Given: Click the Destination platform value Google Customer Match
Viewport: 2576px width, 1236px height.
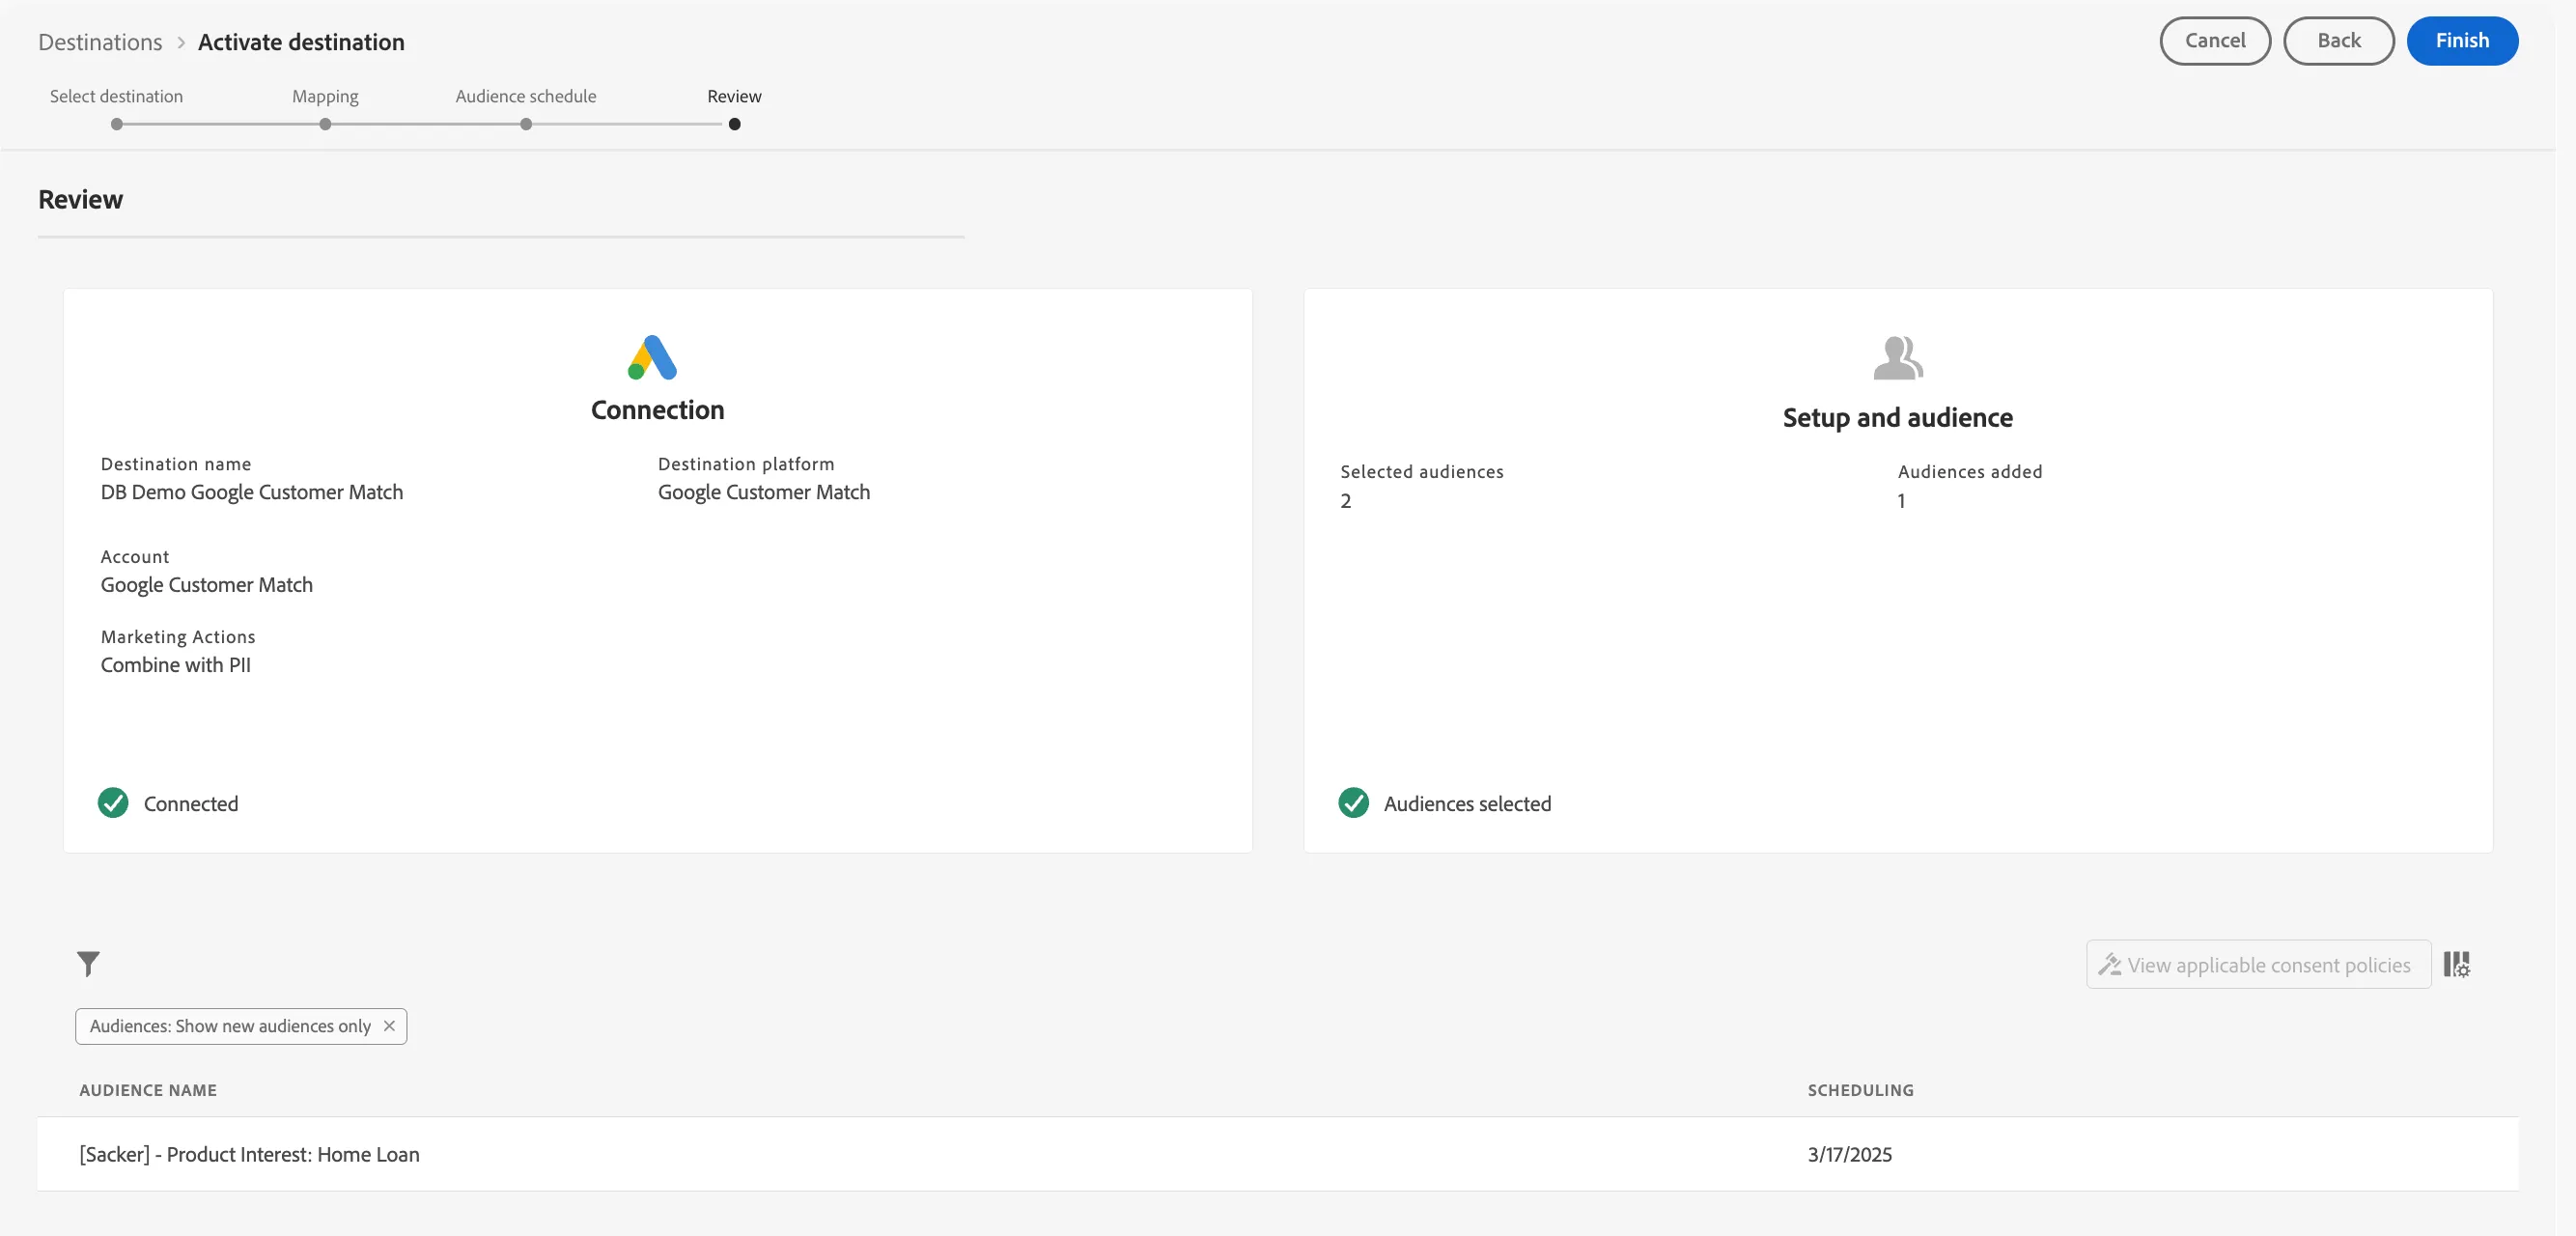Looking at the screenshot, I should pos(764,492).
